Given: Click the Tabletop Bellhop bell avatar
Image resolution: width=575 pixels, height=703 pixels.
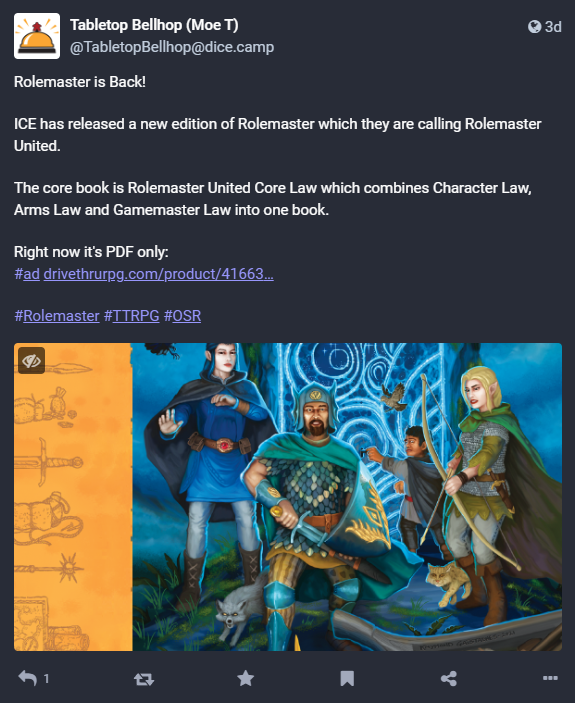Looking at the screenshot, I should 37,36.
